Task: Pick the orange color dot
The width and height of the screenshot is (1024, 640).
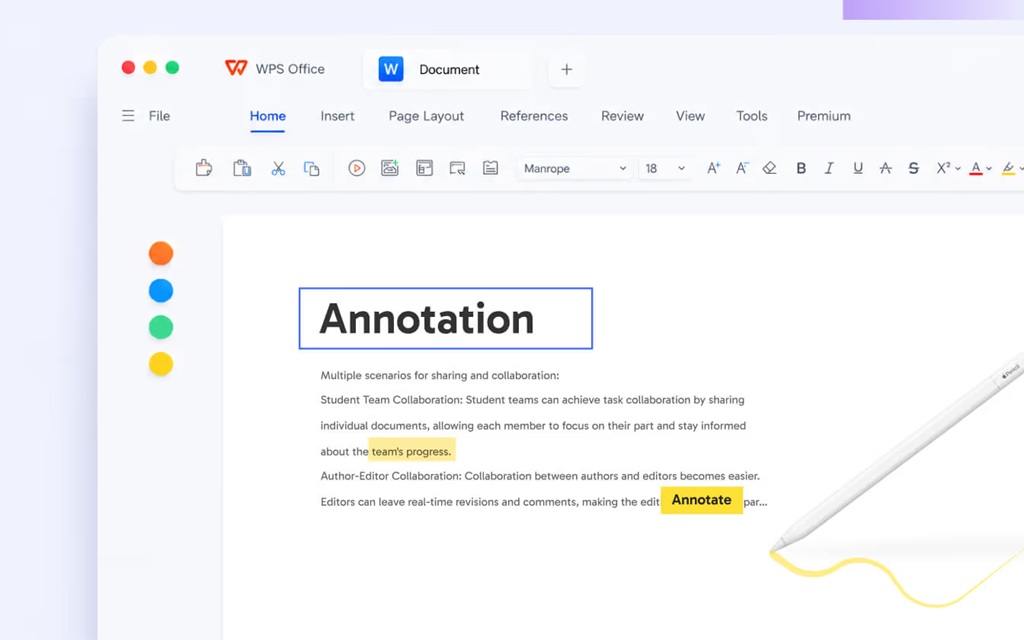Action: pos(161,253)
